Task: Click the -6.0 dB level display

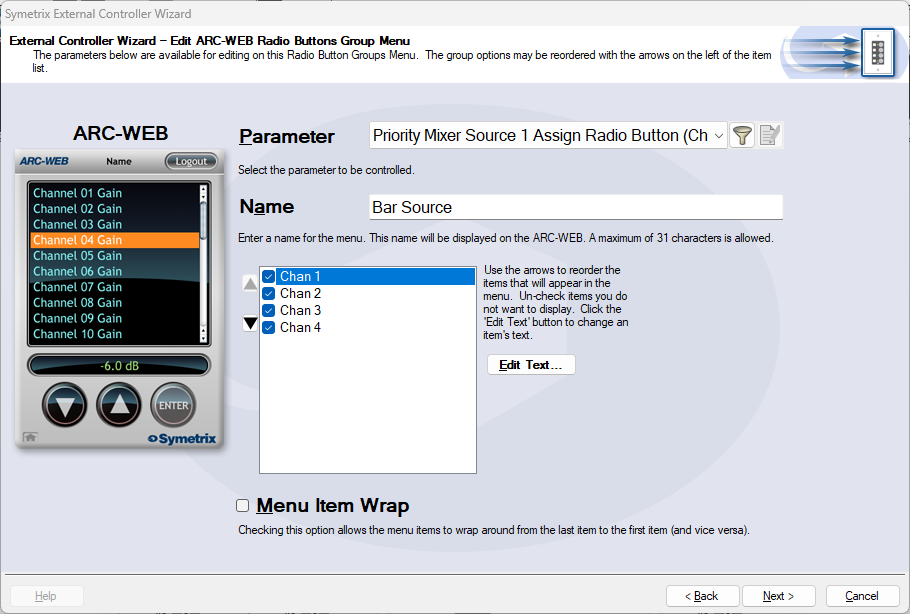Action: click(119, 365)
